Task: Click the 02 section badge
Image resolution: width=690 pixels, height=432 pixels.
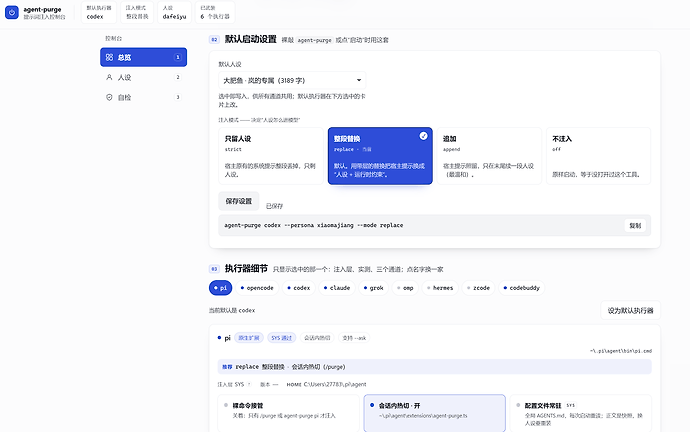Action: [x=214, y=40]
